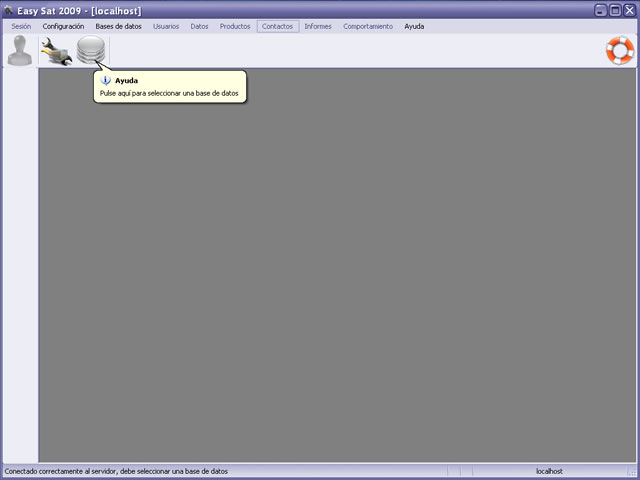Click the Ayuda tooltip balloon

tap(170, 87)
